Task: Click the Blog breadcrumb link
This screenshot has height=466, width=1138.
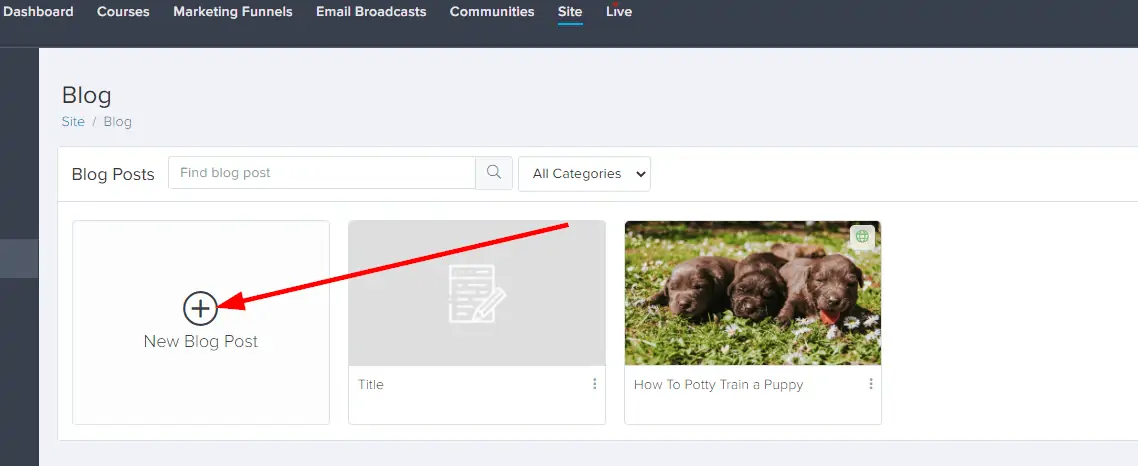Action: [x=118, y=121]
